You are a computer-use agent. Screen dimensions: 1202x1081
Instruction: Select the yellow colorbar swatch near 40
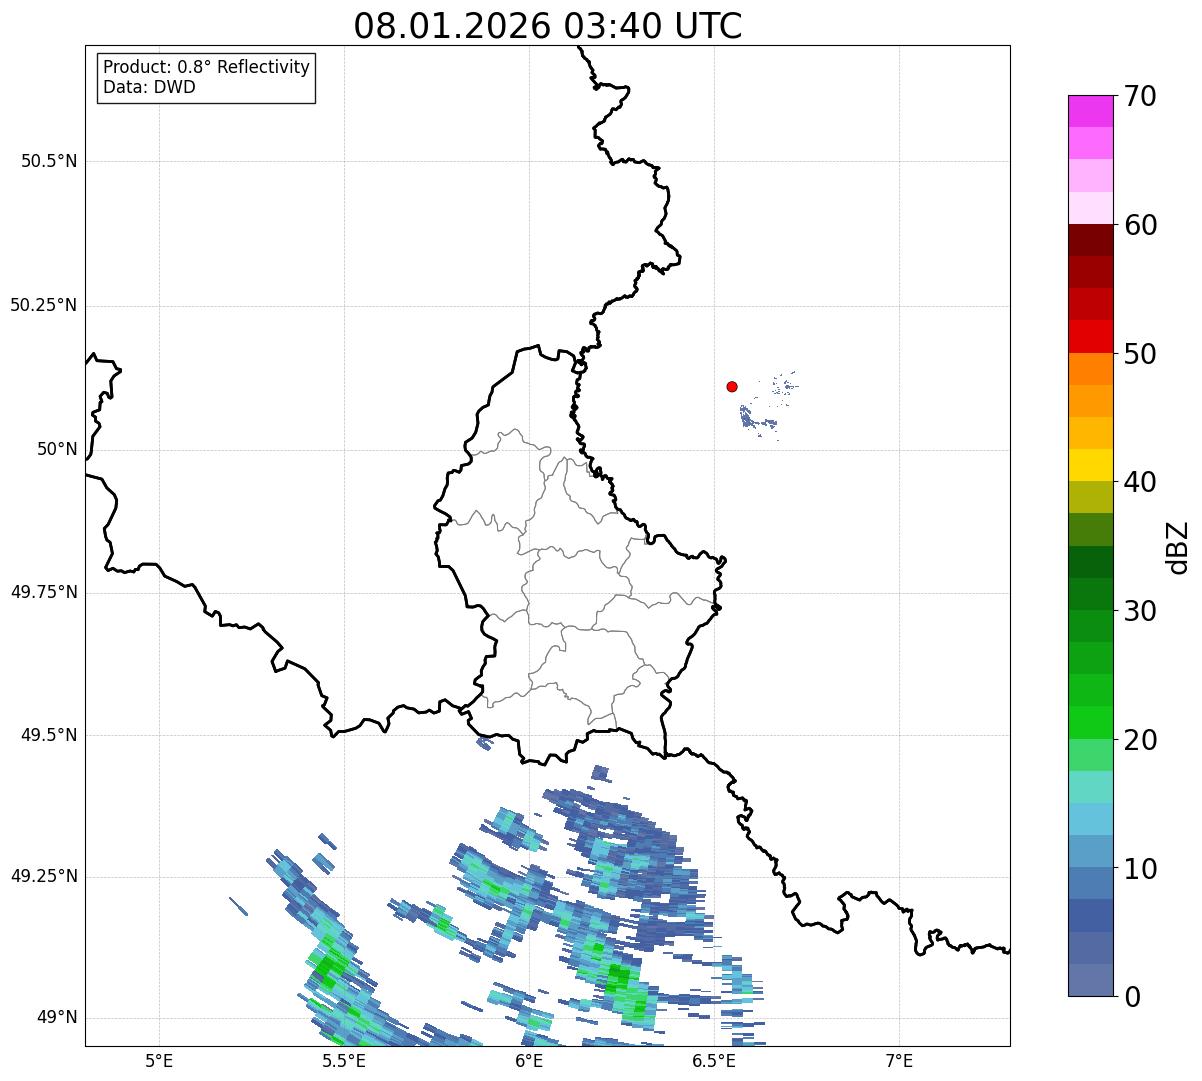pyautogui.click(x=1090, y=465)
